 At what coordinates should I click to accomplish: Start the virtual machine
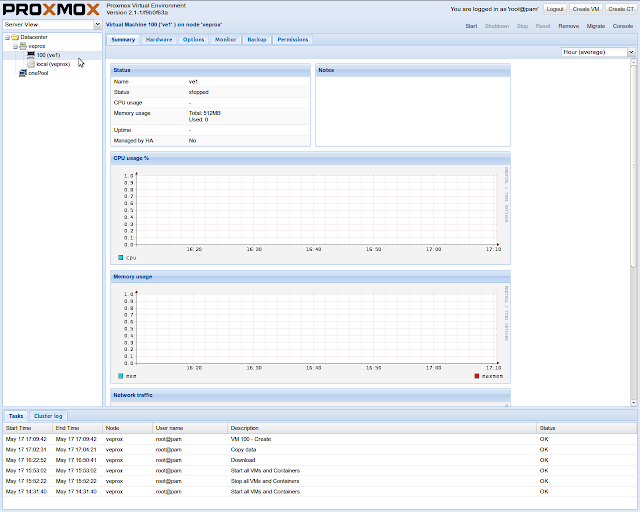click(471, 26)
